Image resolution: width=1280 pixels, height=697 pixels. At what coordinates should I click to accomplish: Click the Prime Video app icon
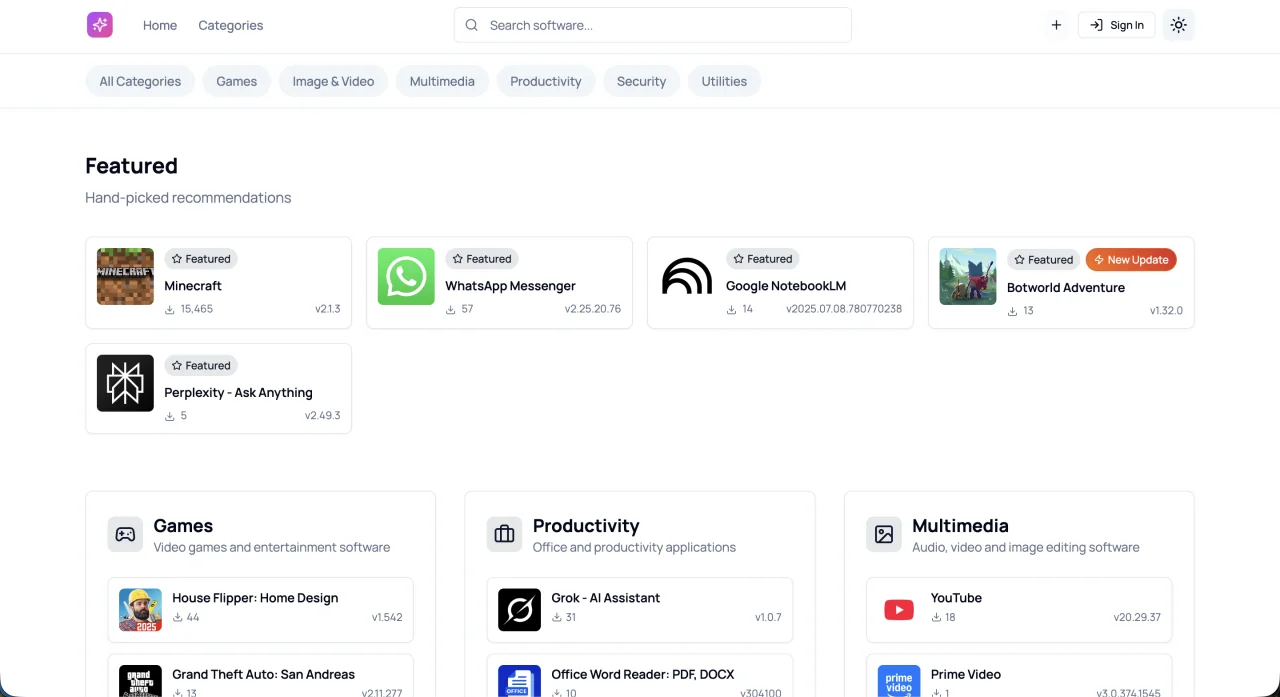click(899, 682)
